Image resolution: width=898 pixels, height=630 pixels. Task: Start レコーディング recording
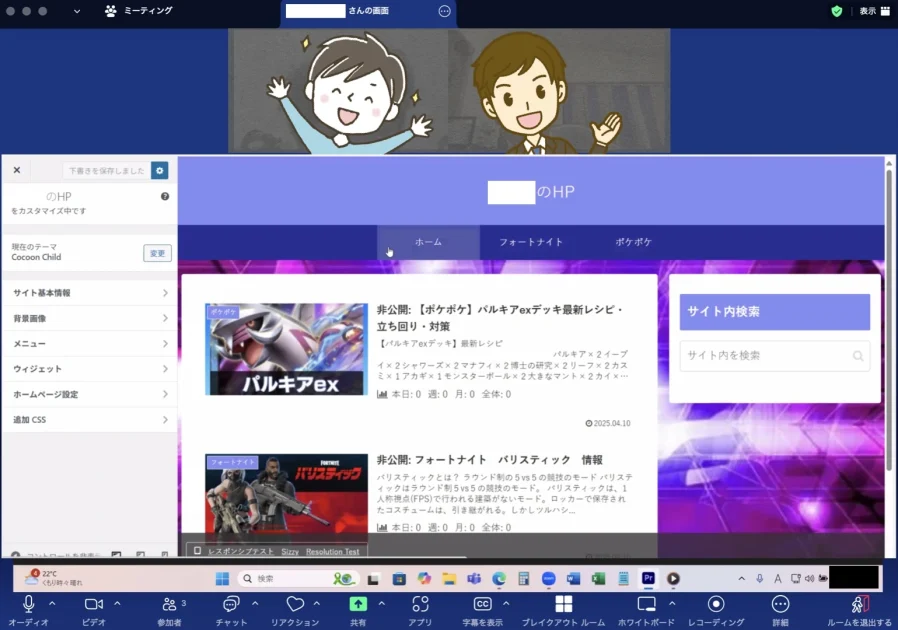[716, 611]
